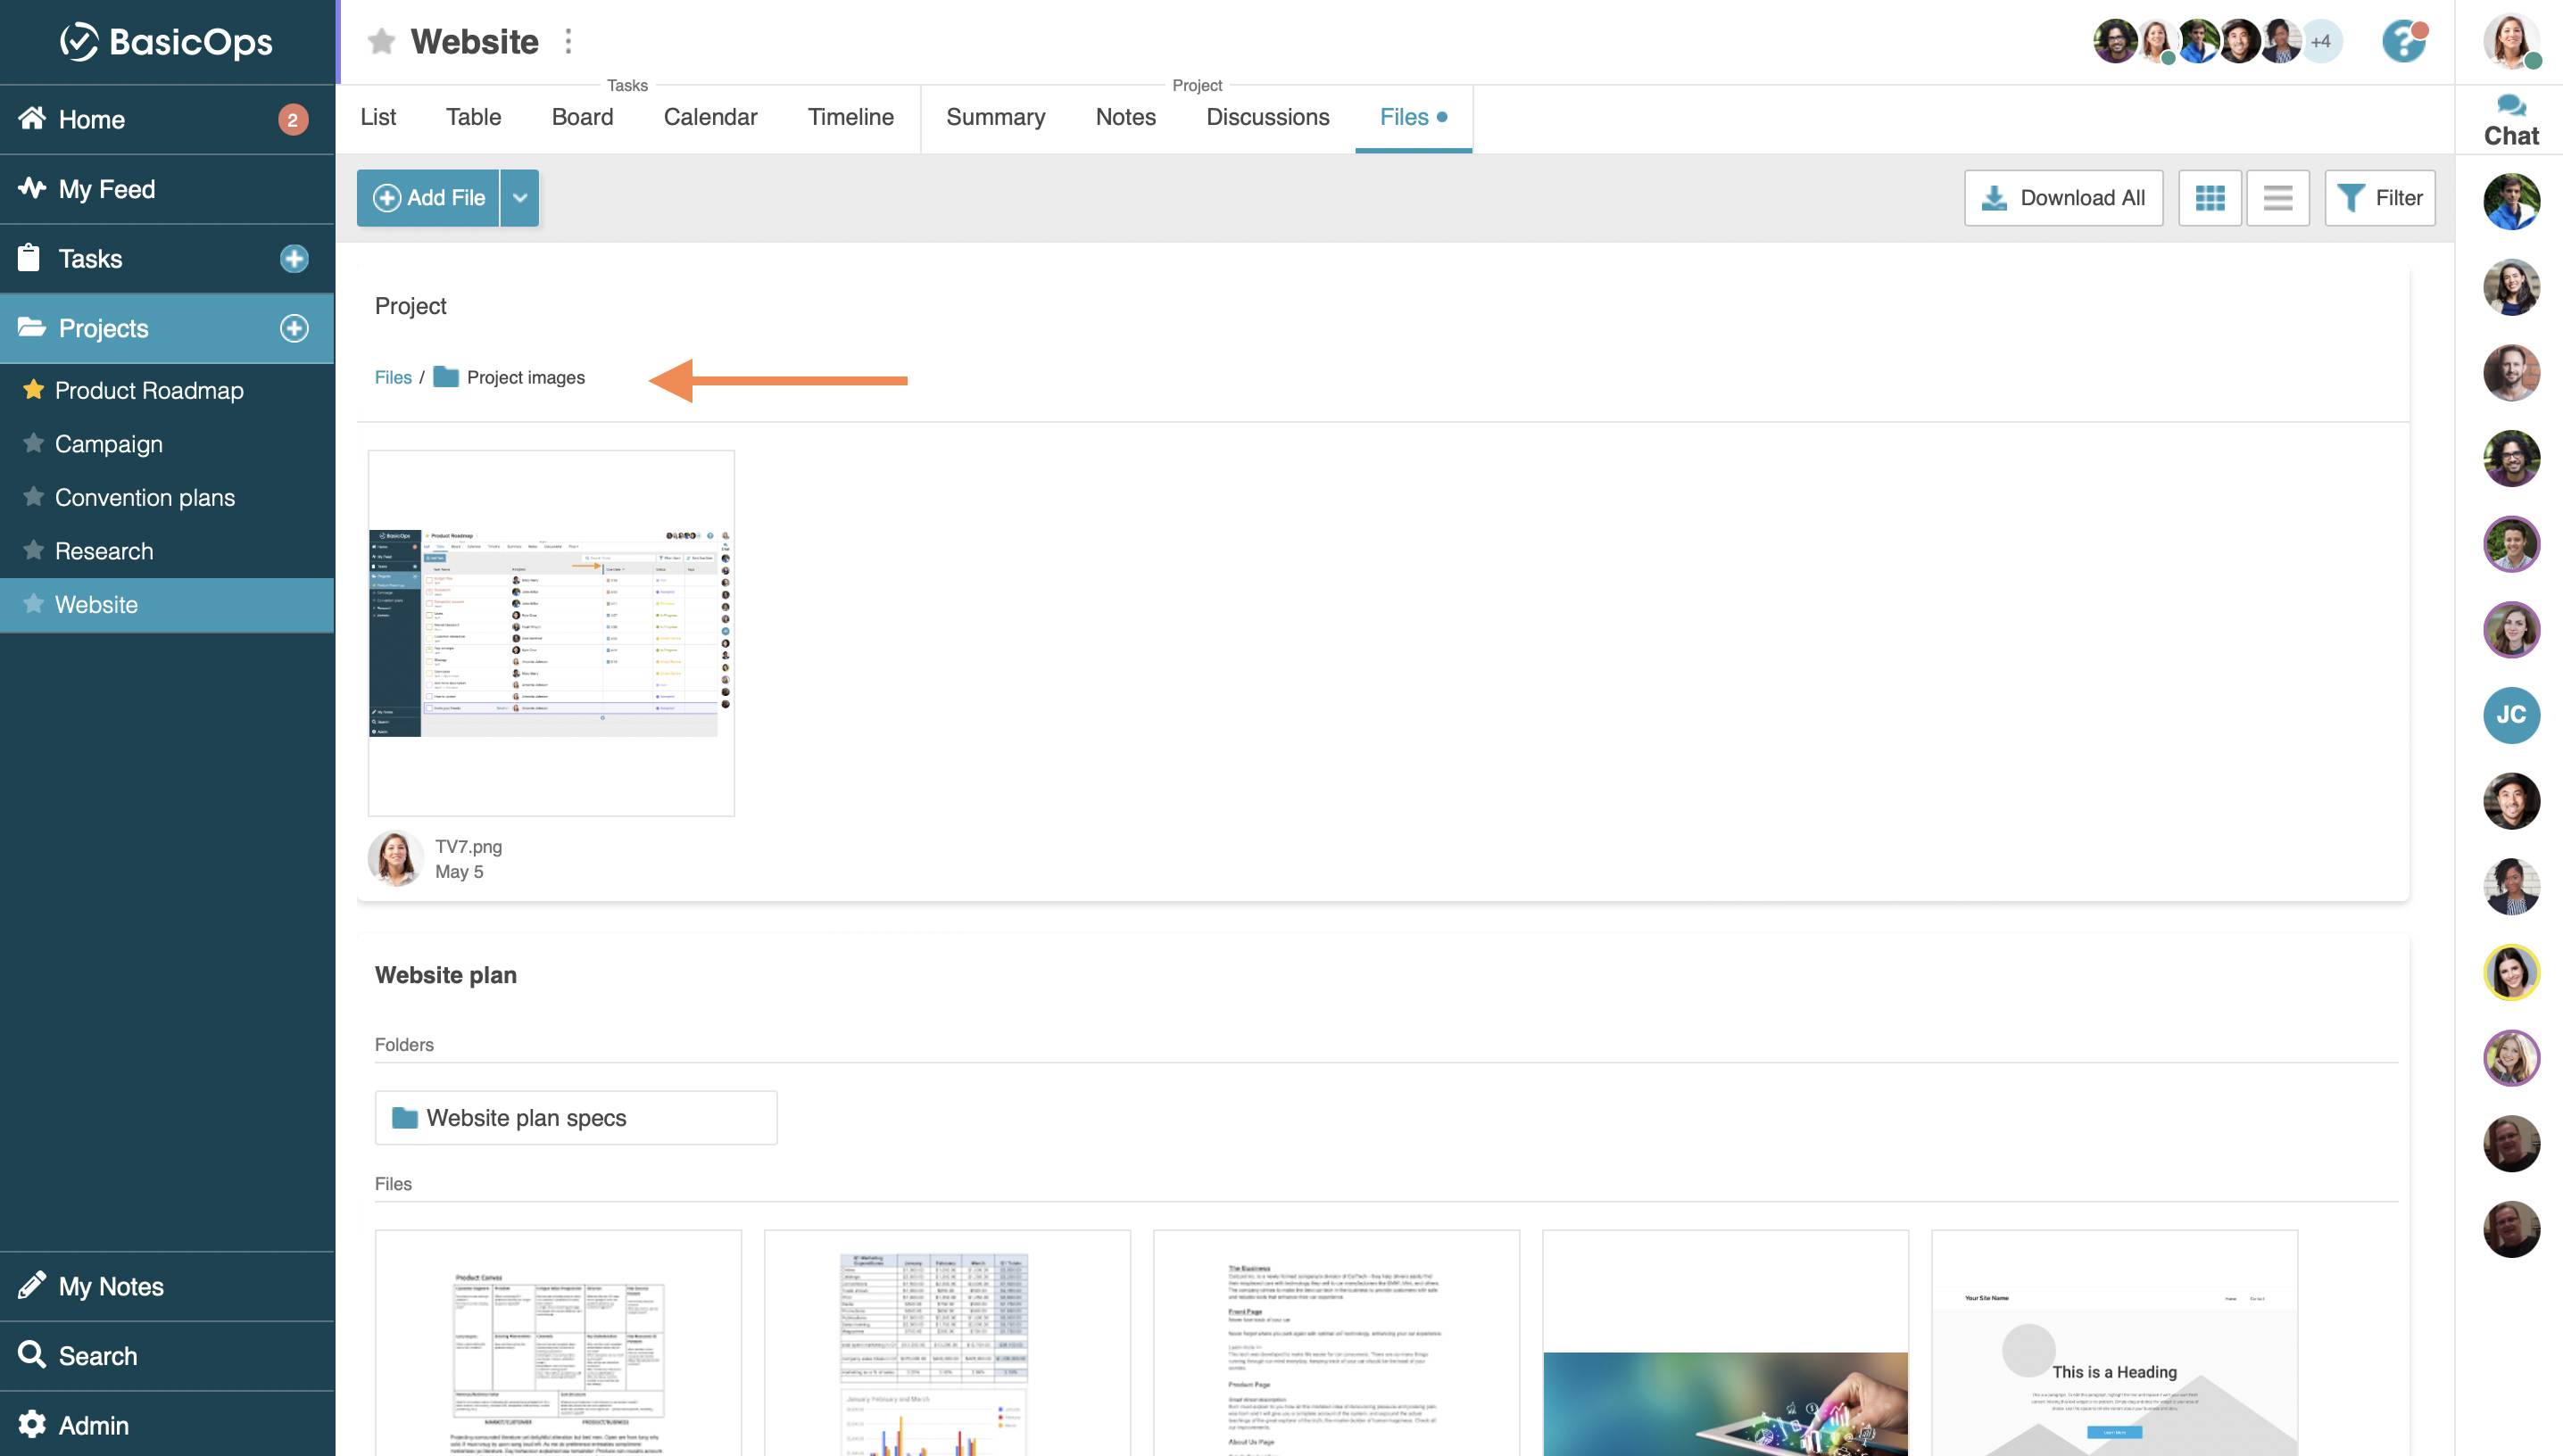Image resolution: width=2563 pixels, height=1456 pixels.
Task: Switch to the Calendar tab
Action: click(710, 117)
